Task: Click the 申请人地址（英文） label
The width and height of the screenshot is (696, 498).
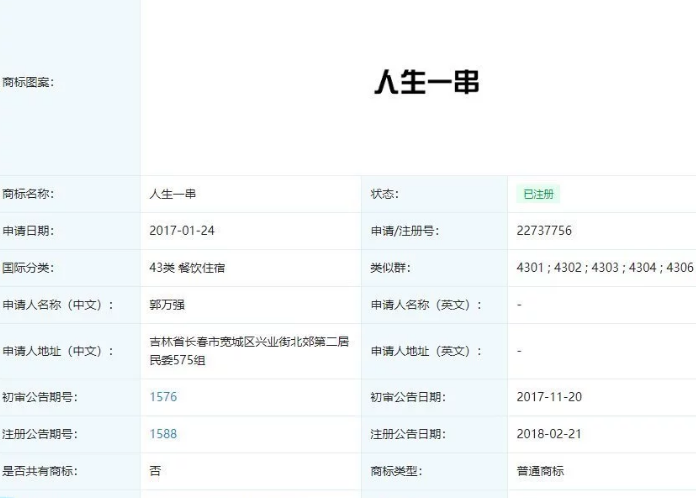Action: (x=426, y=351)
